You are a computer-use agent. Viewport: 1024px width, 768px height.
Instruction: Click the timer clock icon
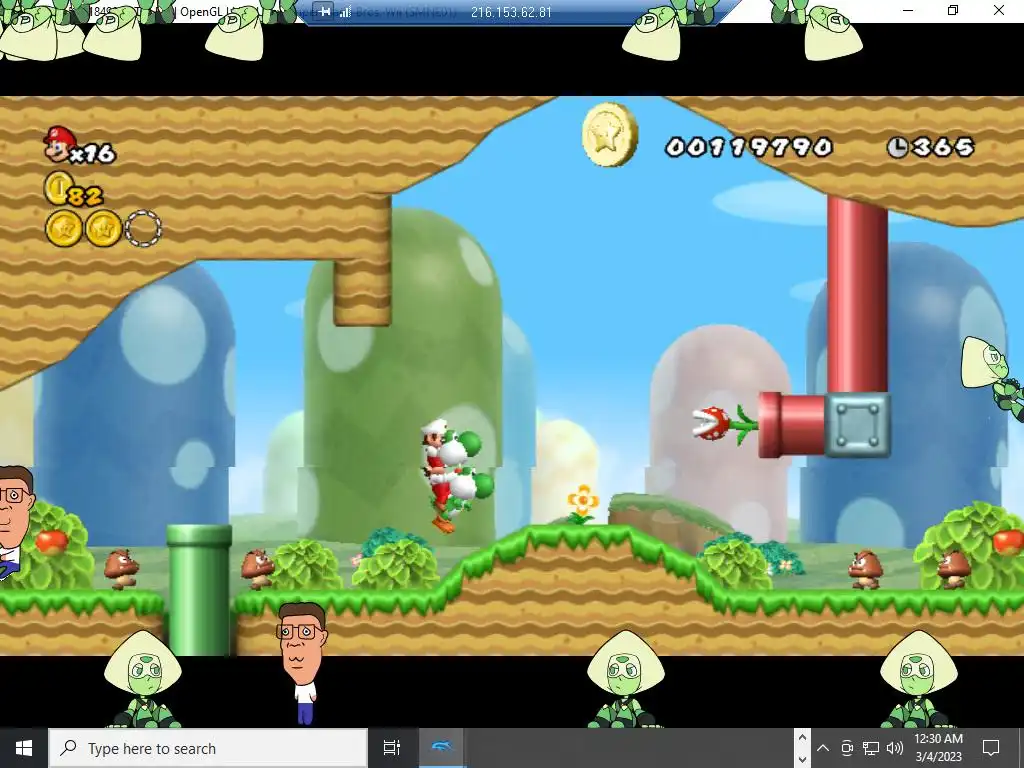click(897, 148)
